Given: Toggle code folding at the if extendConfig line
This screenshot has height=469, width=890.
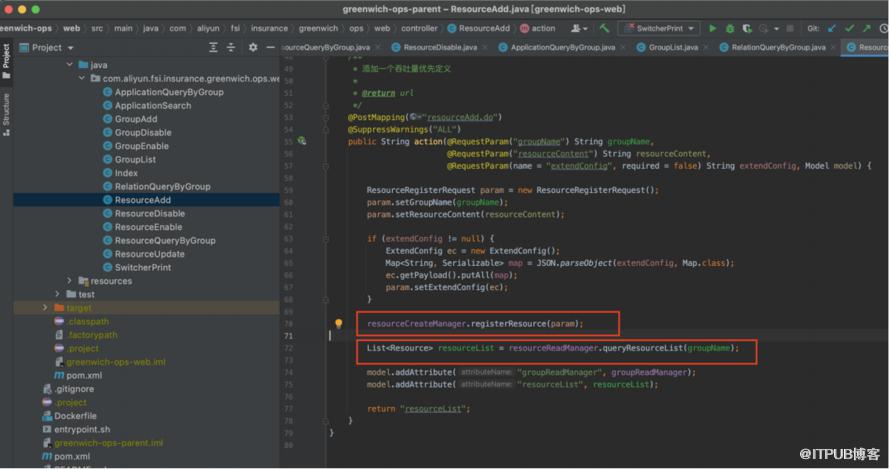Looking at the screenshot, I should [x=326, y=238].
